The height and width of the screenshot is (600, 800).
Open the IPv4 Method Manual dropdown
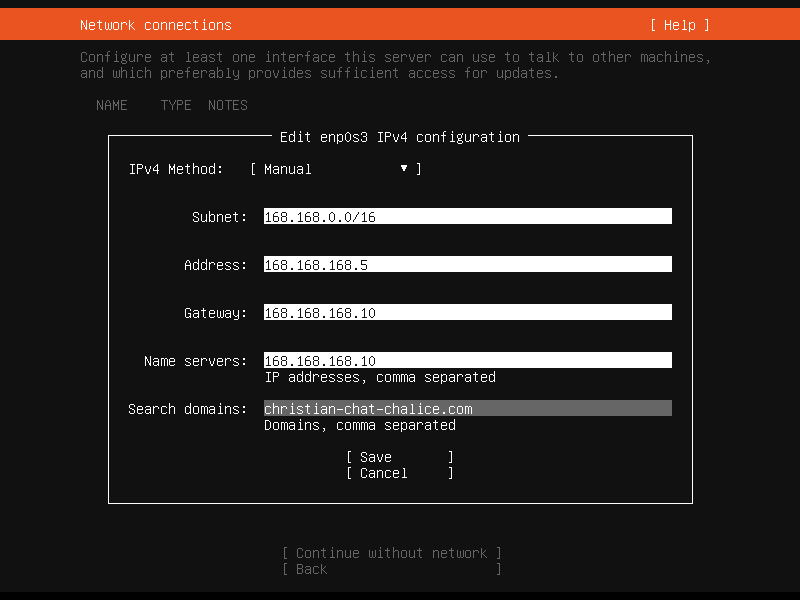point(335,169)
